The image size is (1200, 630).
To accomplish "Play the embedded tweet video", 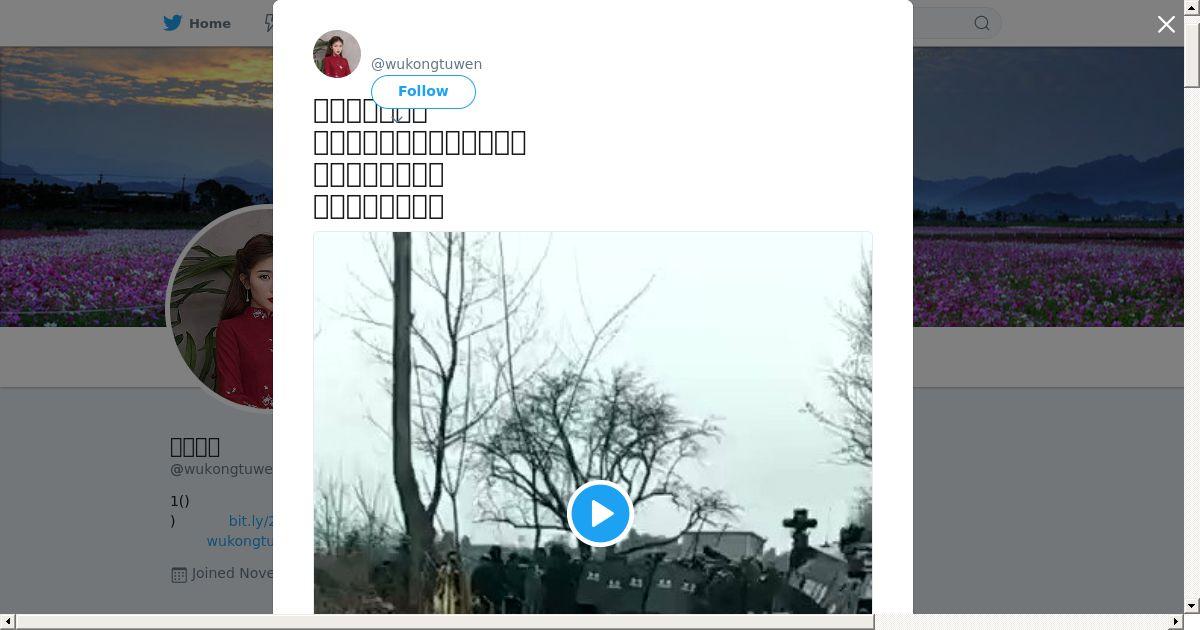I will pos(600,513).
